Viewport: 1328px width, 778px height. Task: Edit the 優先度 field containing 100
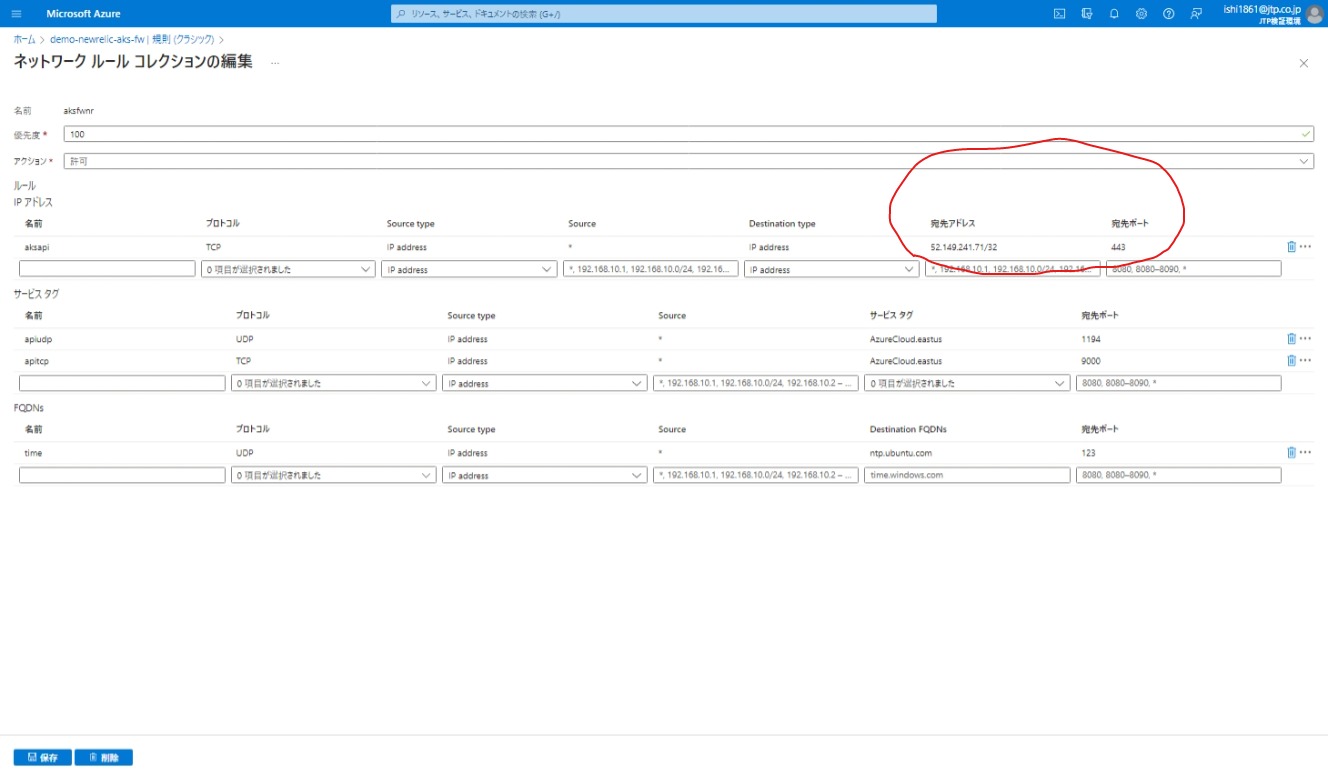(x=688, y=134)
